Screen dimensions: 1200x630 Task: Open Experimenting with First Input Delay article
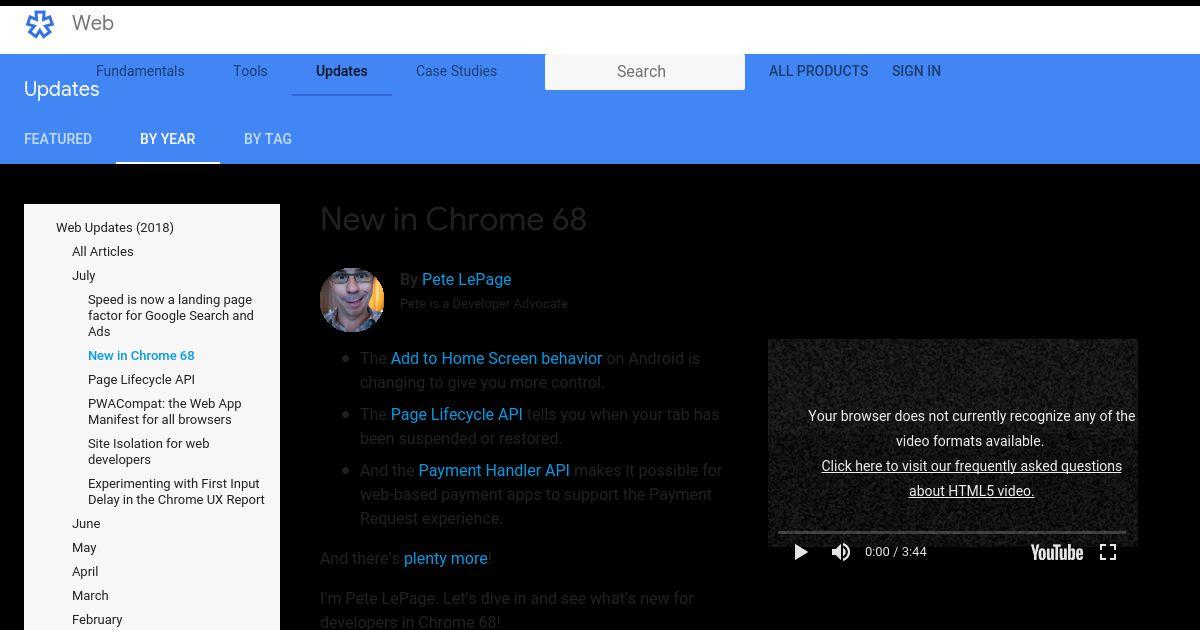[x=176, y=491]
